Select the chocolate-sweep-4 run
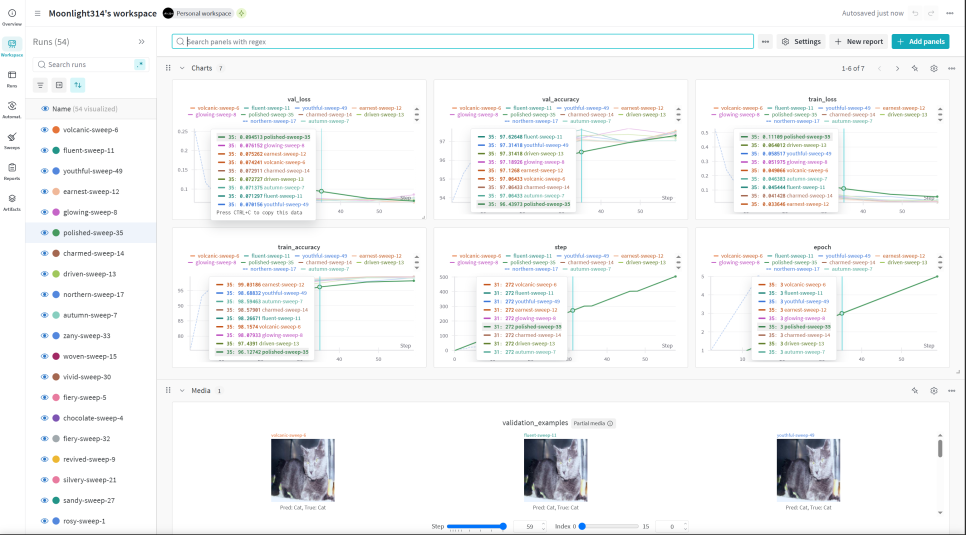The width and height of the screenshot is (966, 535). coord(93,418)
